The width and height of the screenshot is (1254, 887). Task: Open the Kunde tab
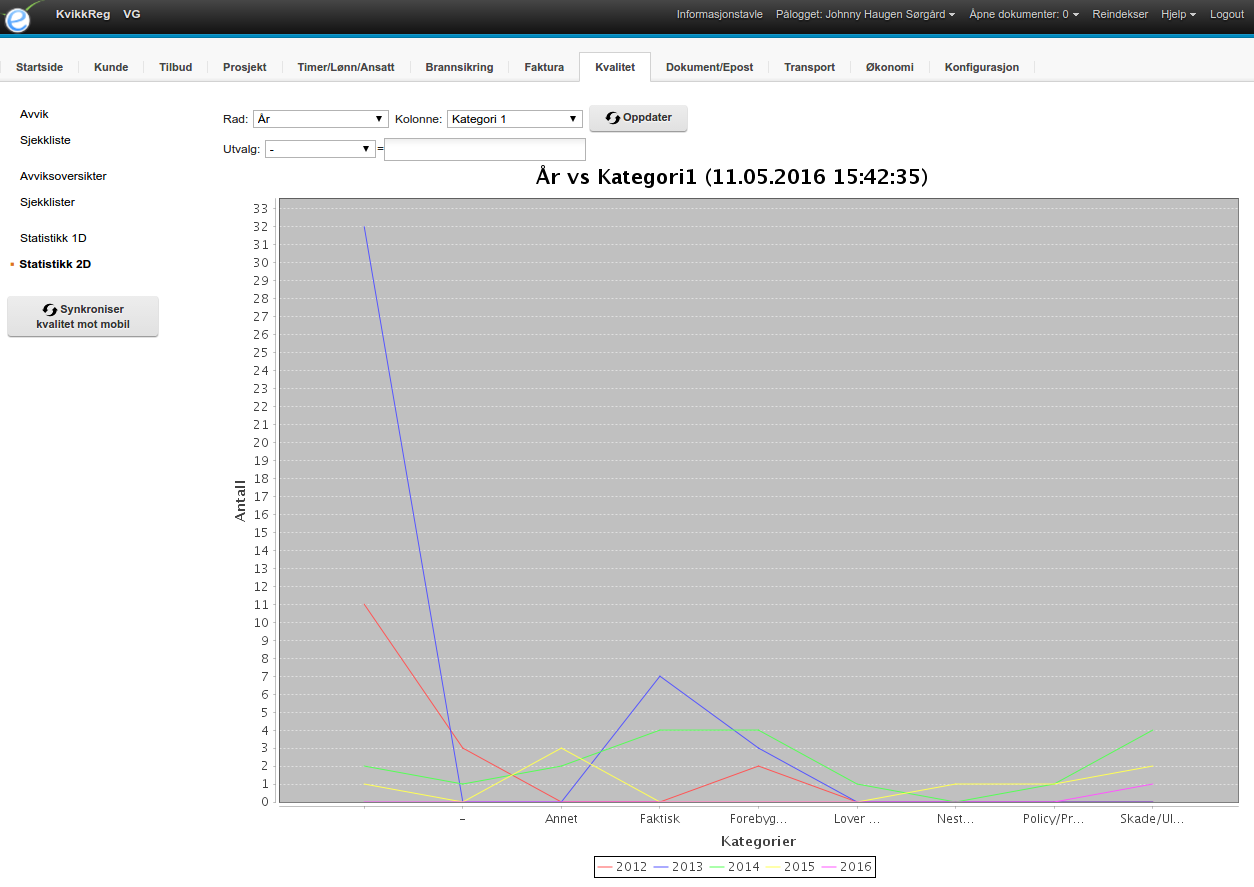tap(111, 67)
